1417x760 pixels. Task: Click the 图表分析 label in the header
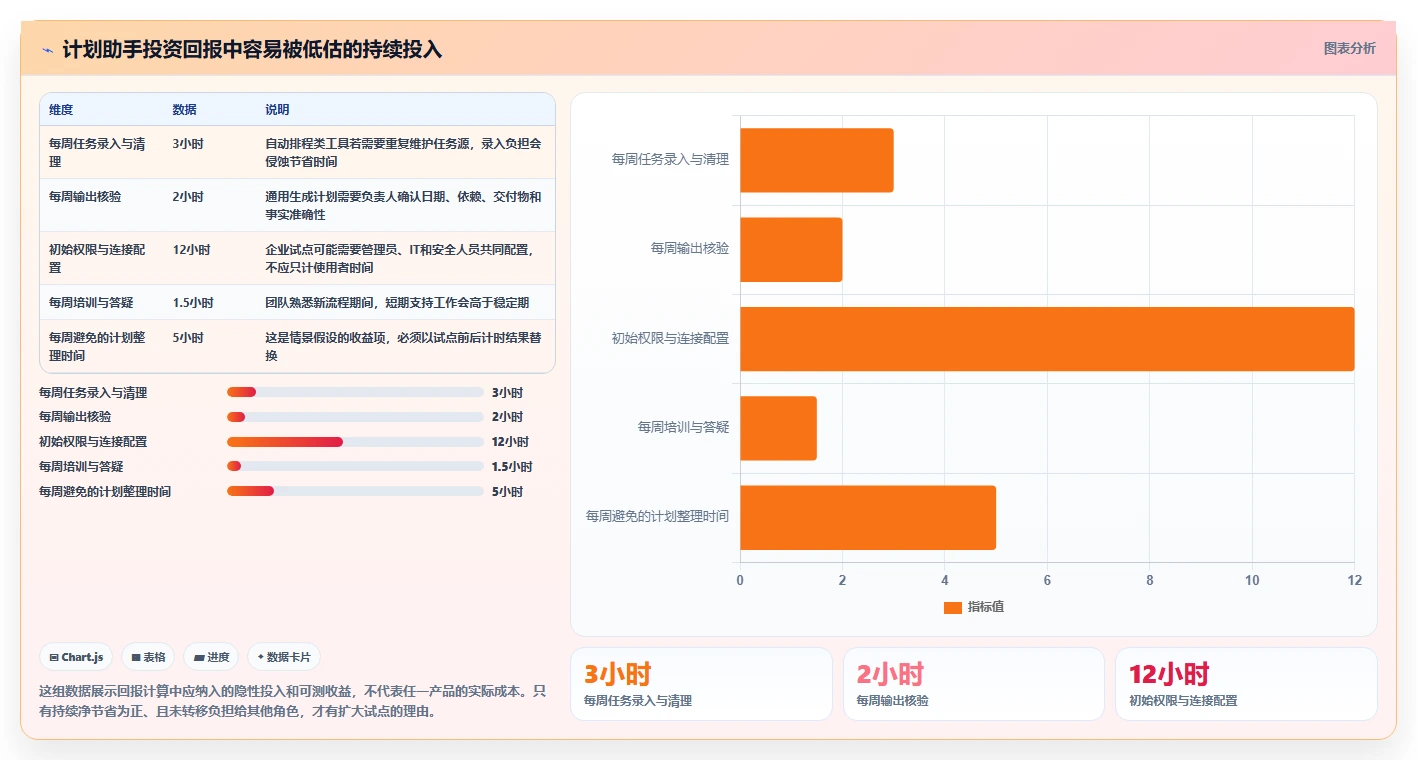1349,48
